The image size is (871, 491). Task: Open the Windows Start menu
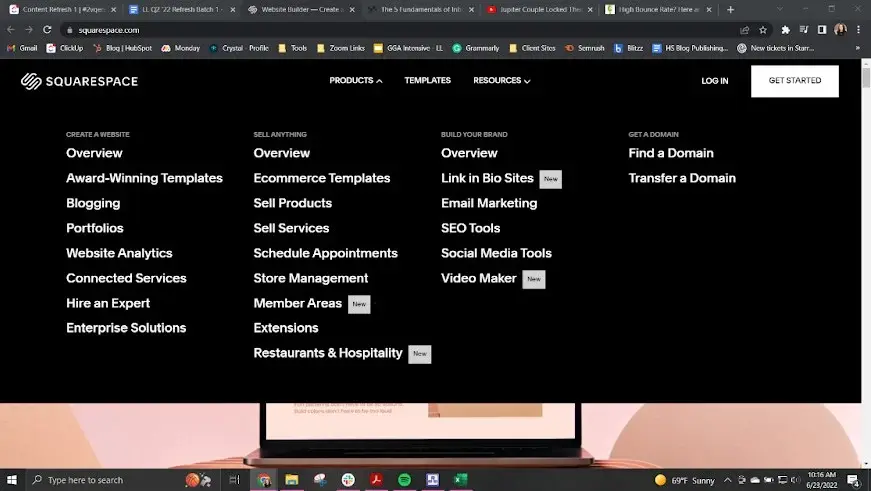(x=12, y=480)
